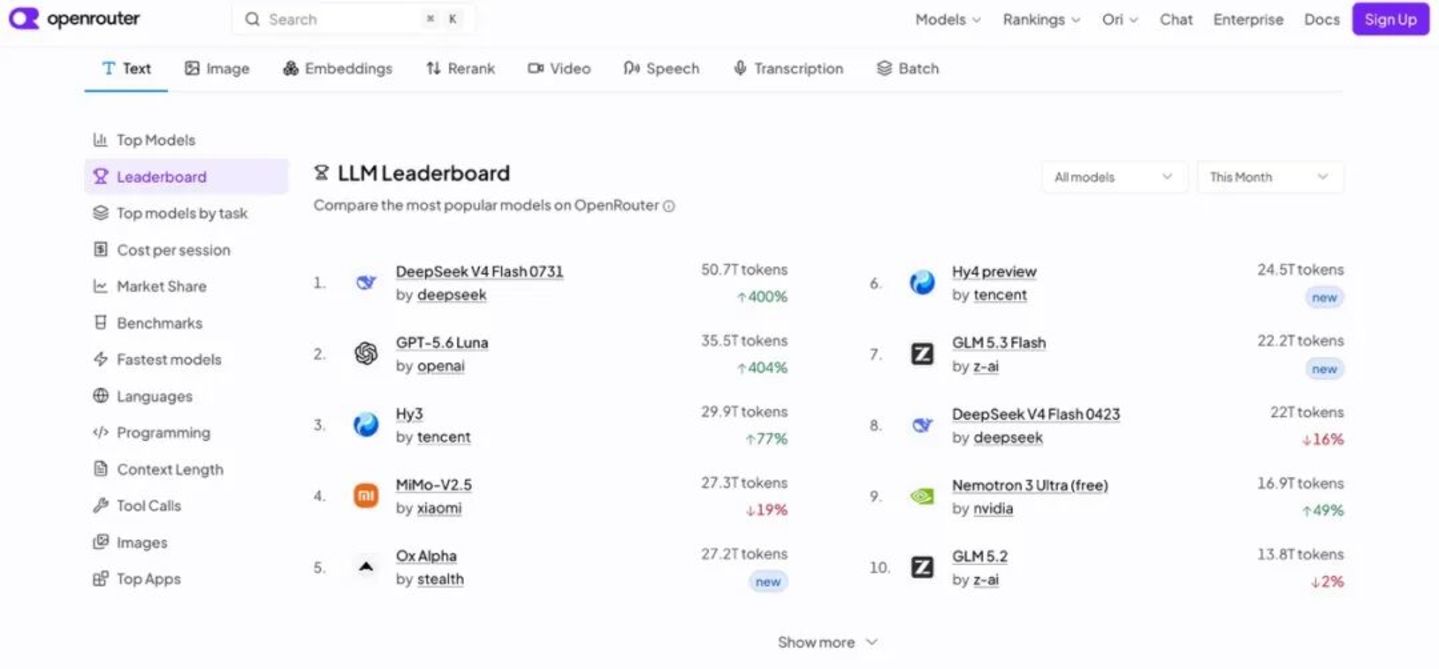Open the Nemotron 3 Ultra (free) link
This screenshot has width=1439, height=669.
pos(1030,485)
